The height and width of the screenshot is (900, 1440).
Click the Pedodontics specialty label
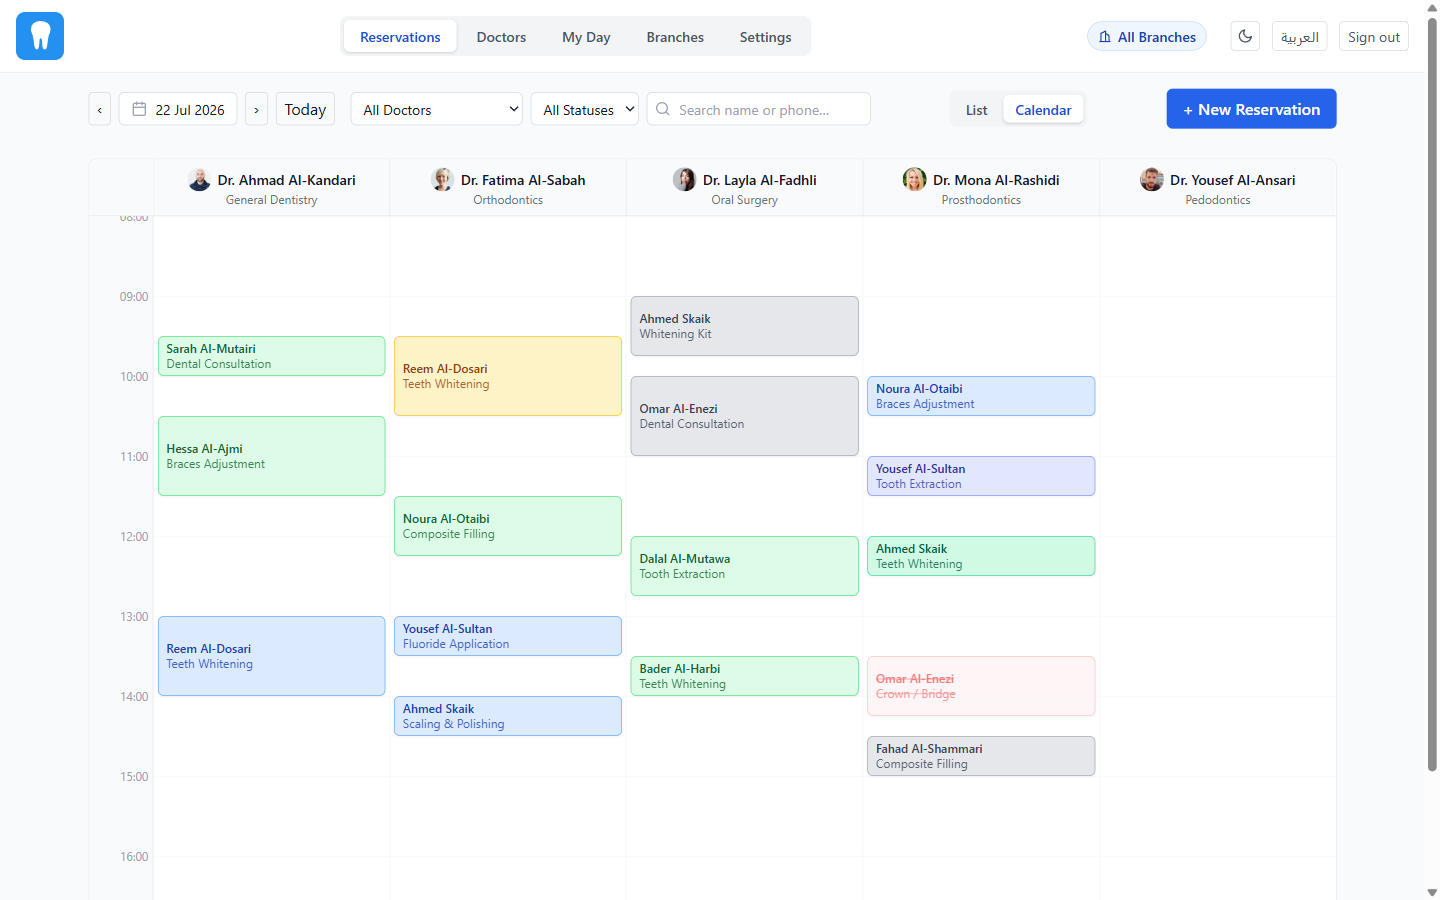[x=1217, y=200]
